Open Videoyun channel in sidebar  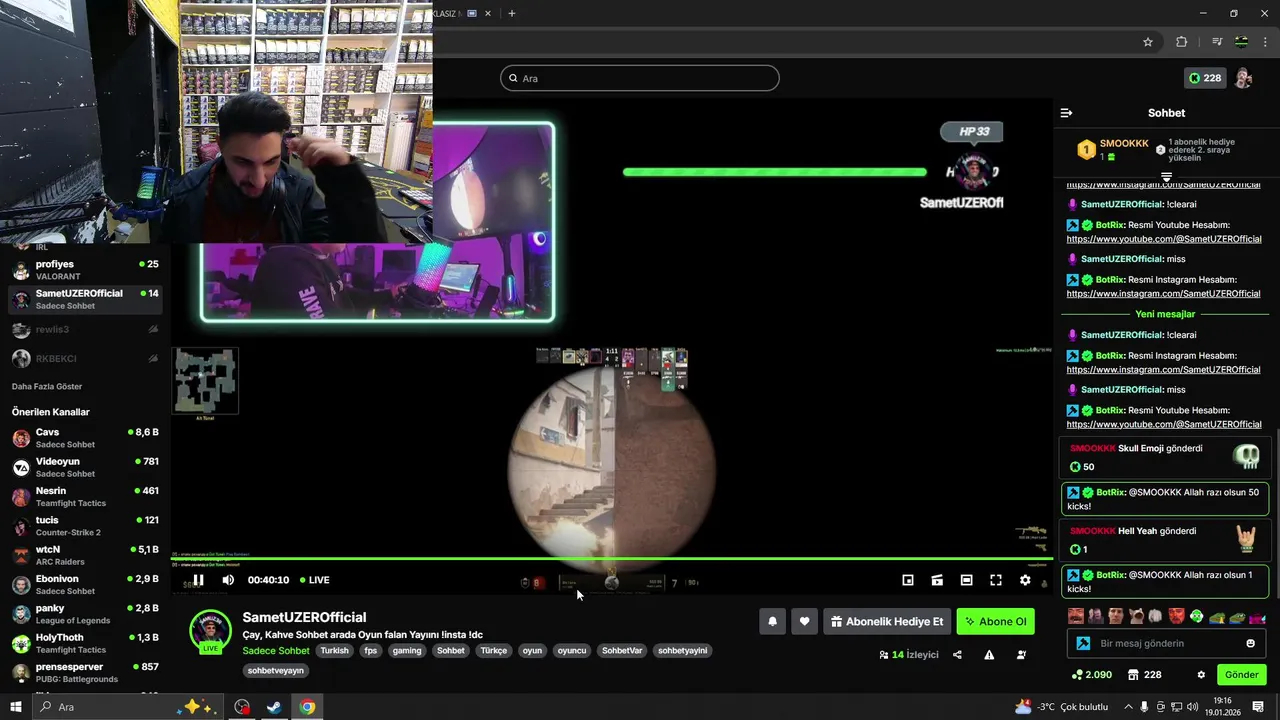click(x=85, y=467)
